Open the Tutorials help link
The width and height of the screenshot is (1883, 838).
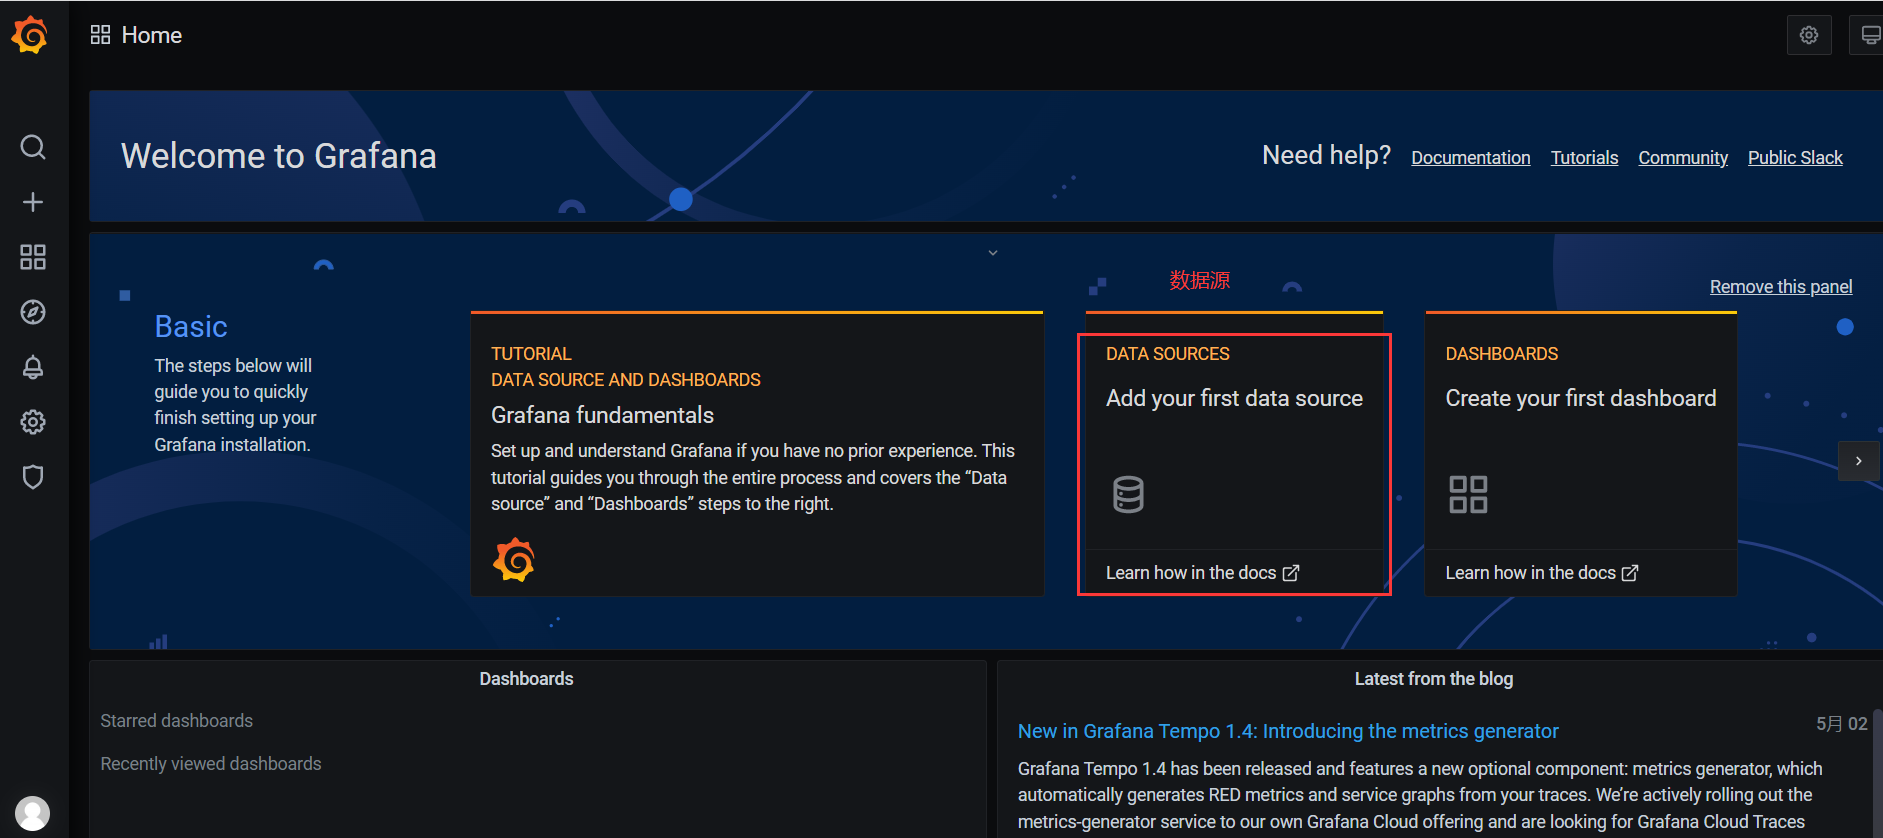[x=1584, y=158]
